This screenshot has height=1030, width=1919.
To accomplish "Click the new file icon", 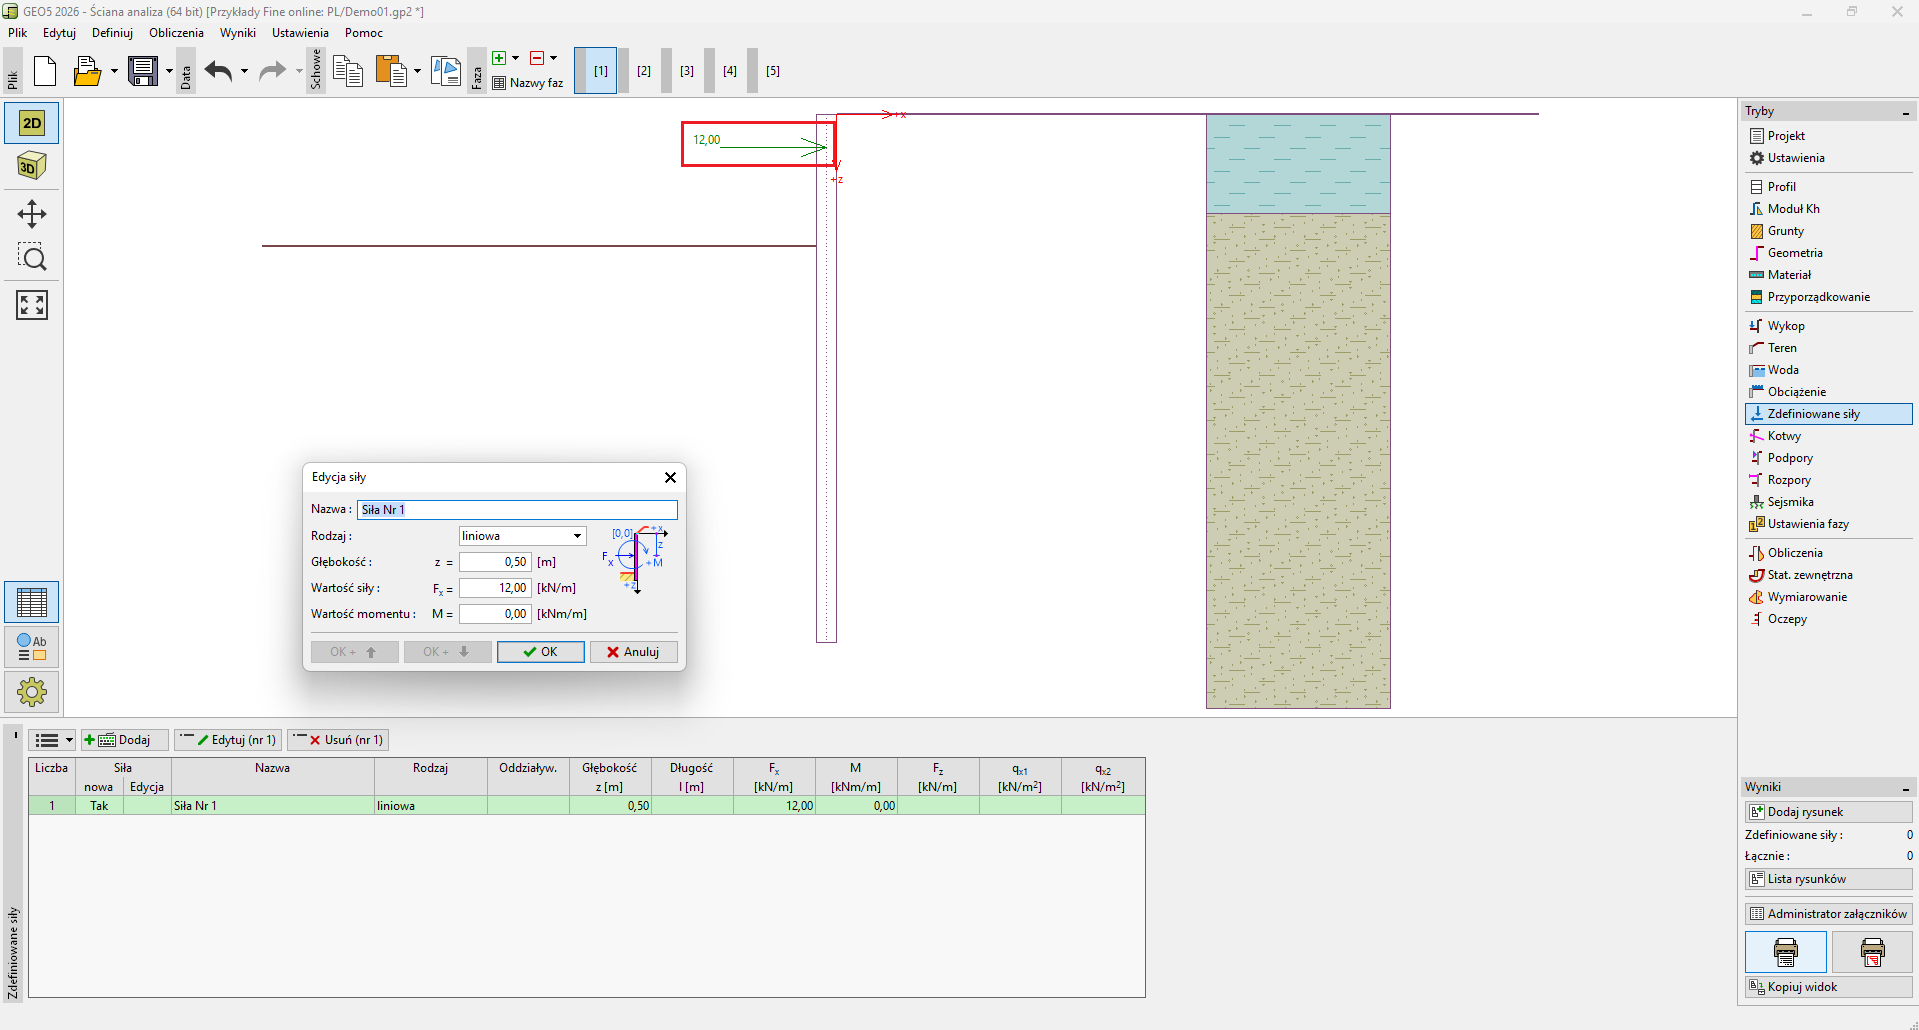I will [x=45, y=71].
